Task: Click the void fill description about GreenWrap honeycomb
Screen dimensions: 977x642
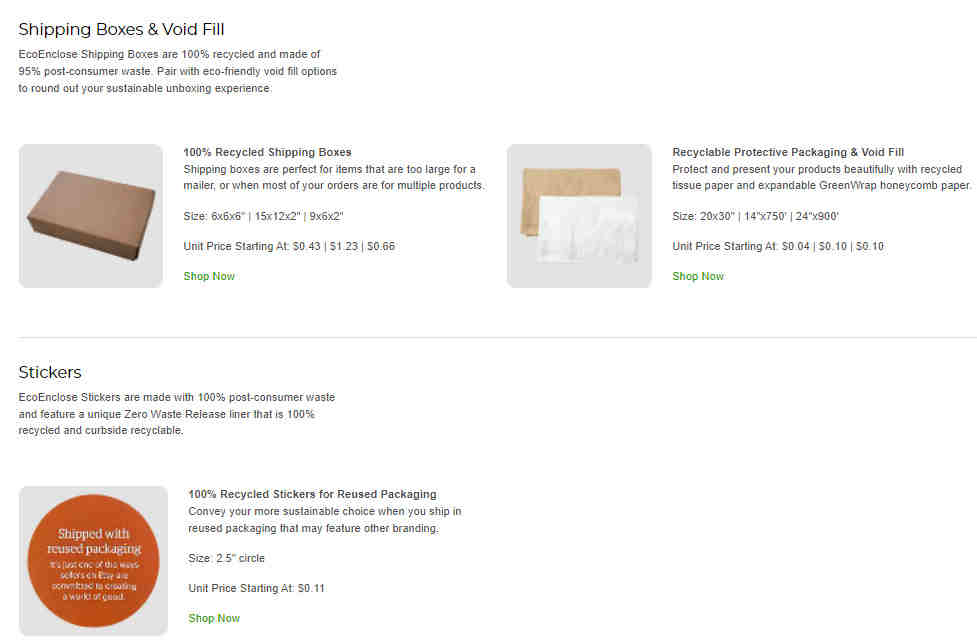Action: pos(822,178)
